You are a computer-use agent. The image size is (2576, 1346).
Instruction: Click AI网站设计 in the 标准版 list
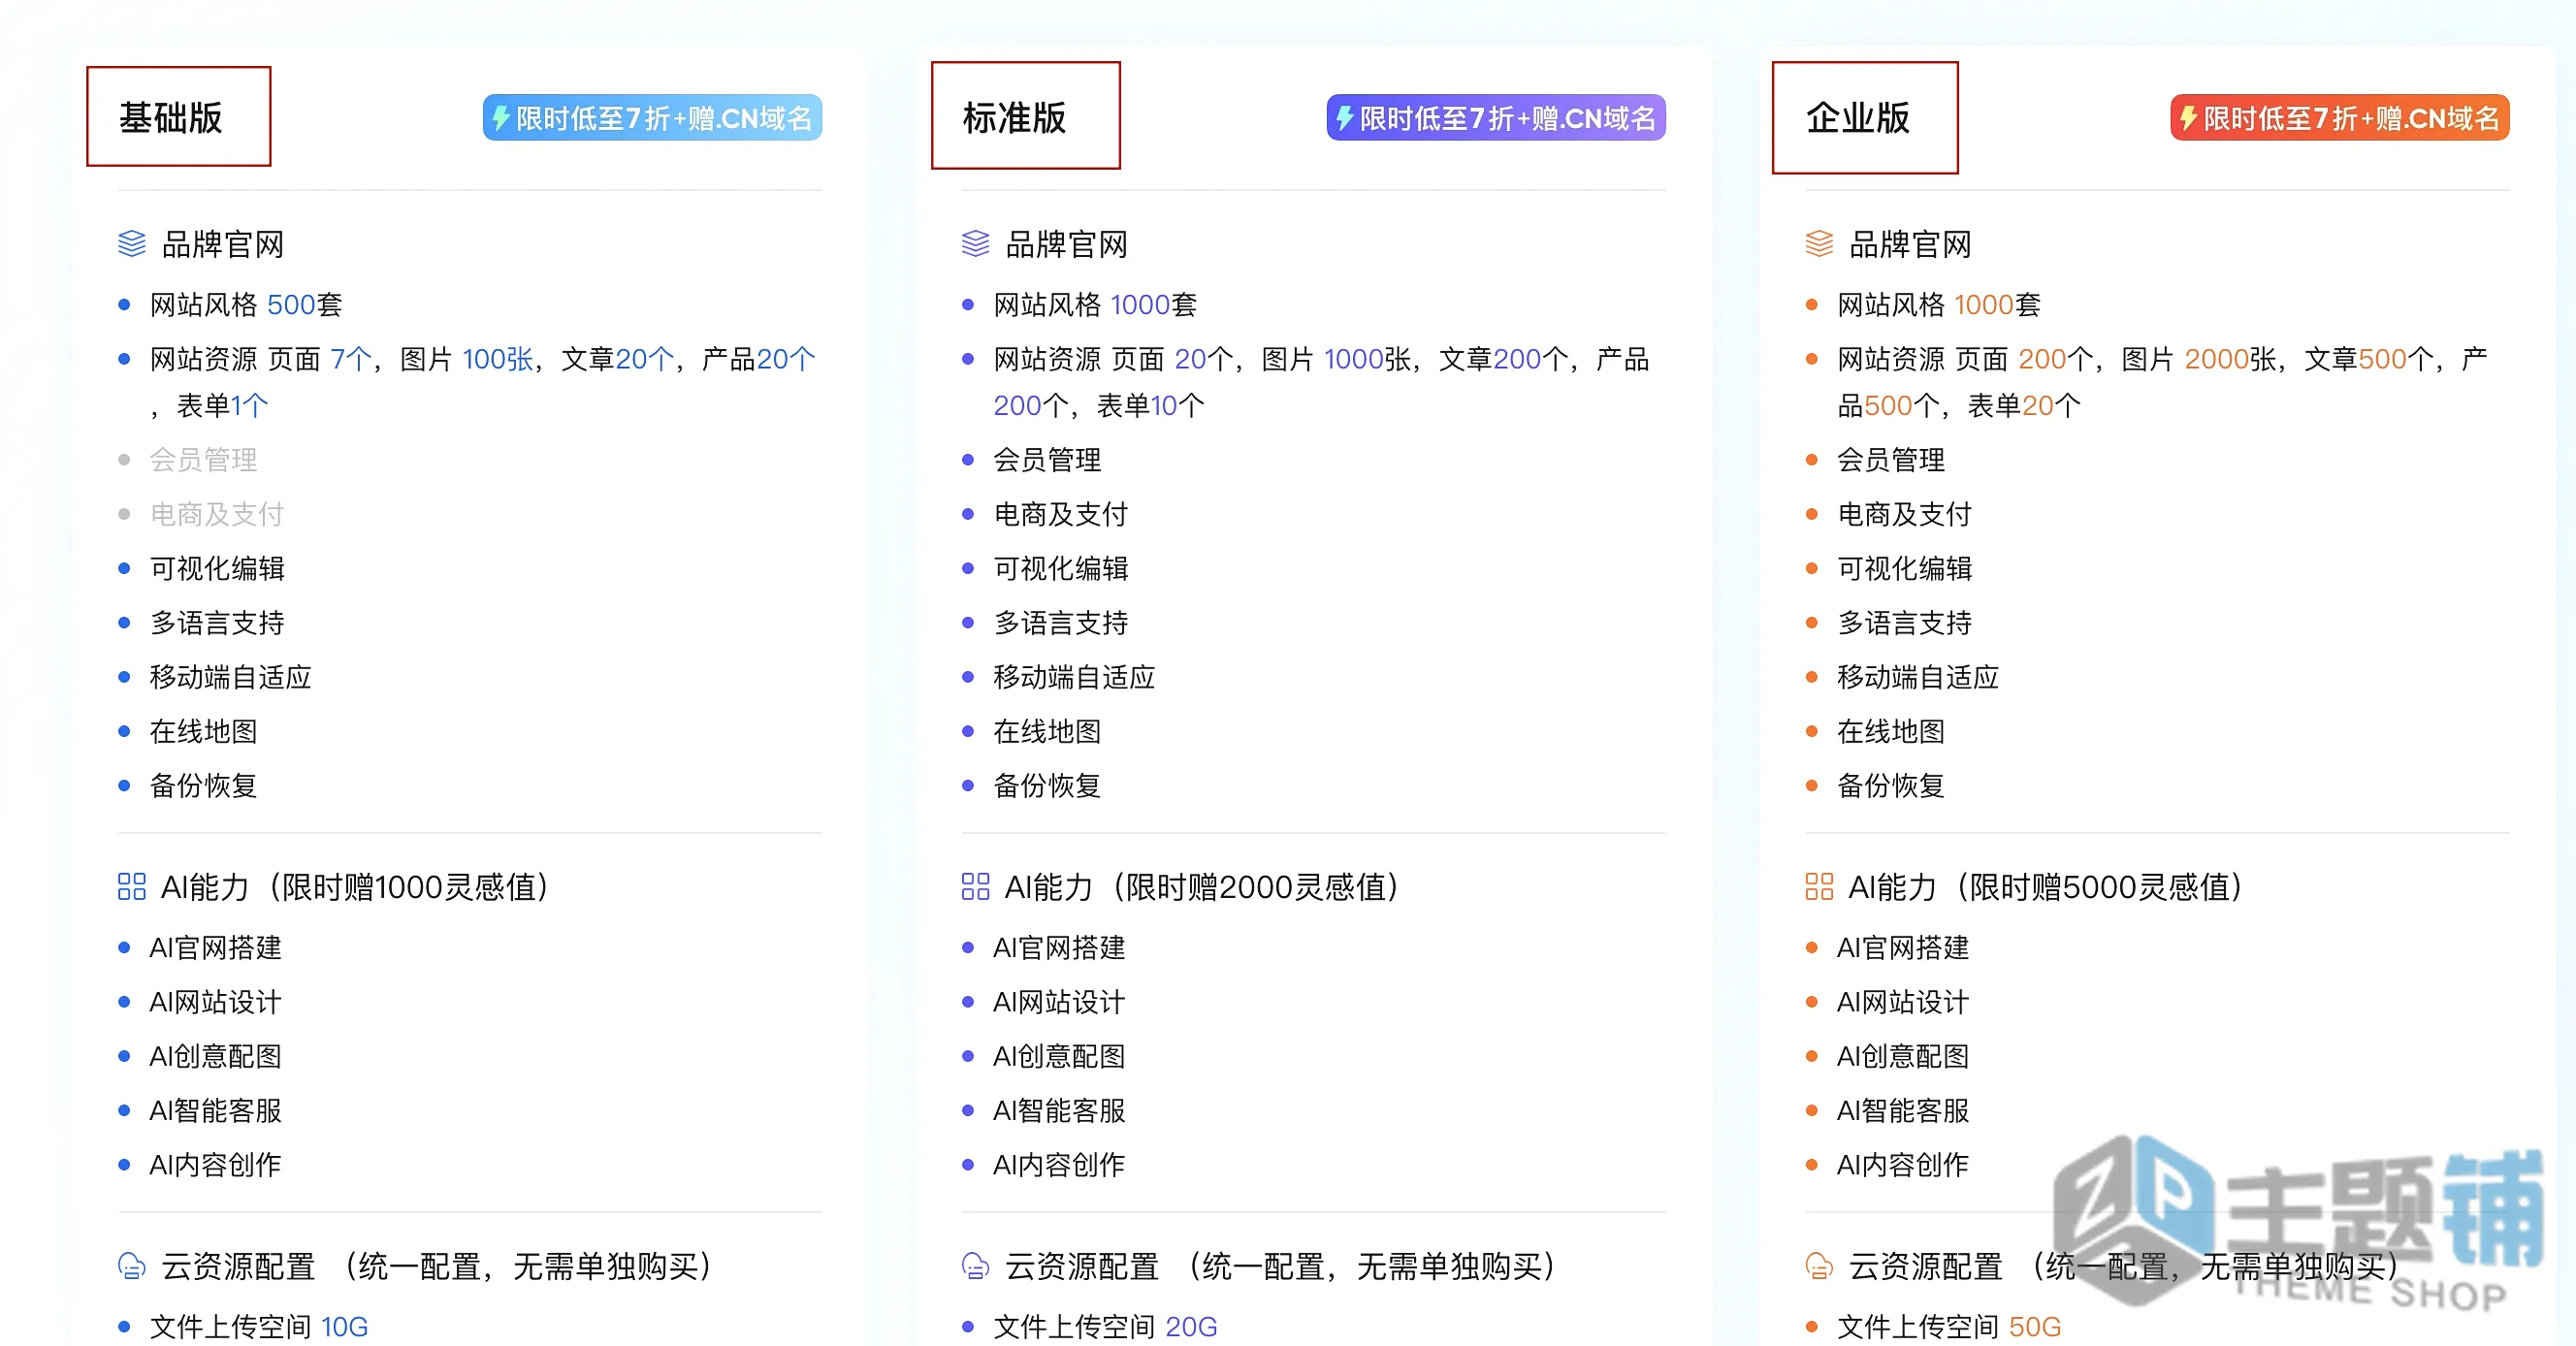tap(1059, 1002)
